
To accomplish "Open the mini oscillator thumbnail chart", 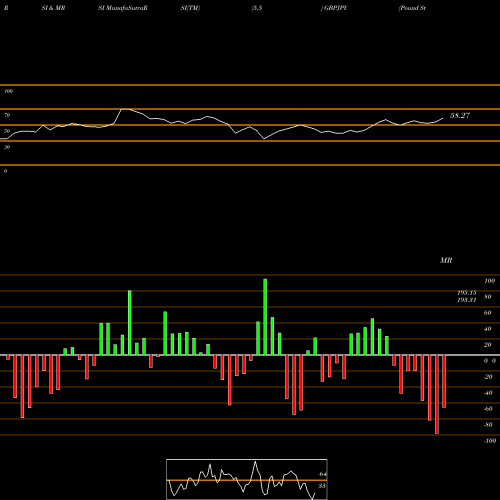I will tap(247, 479).
